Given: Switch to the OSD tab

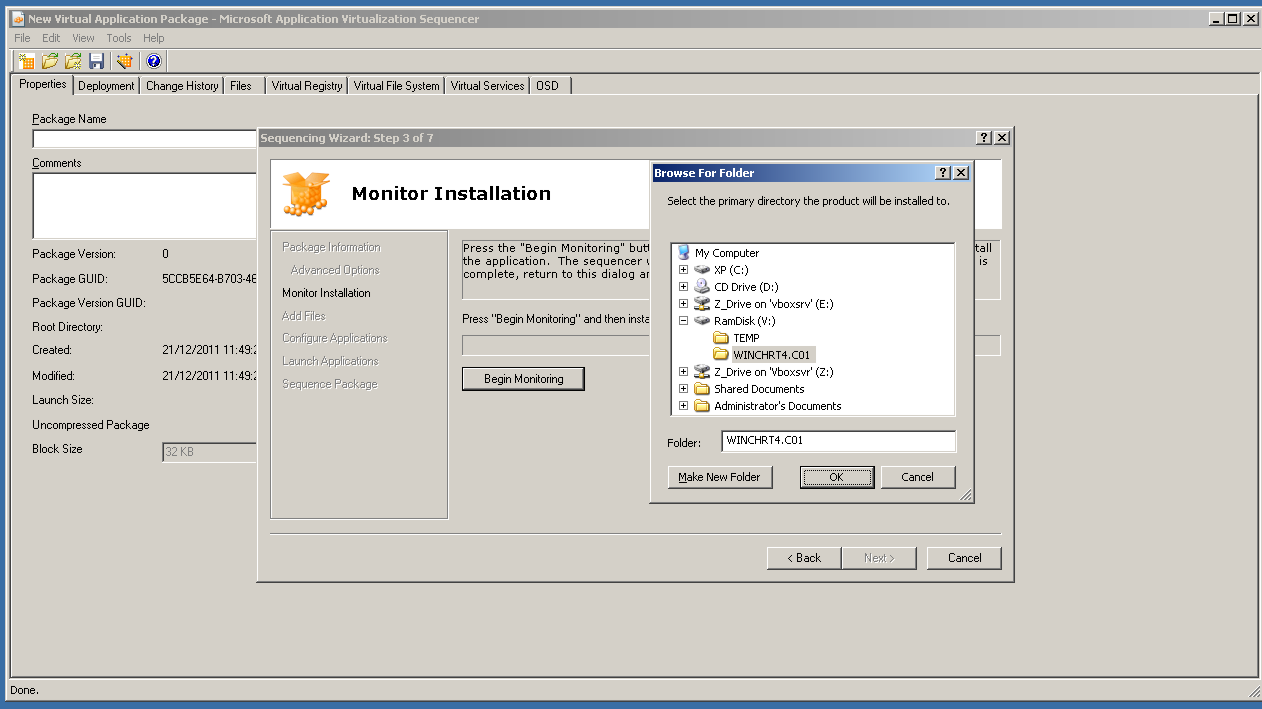Looking at the screenshot, I should coord(548,86).
